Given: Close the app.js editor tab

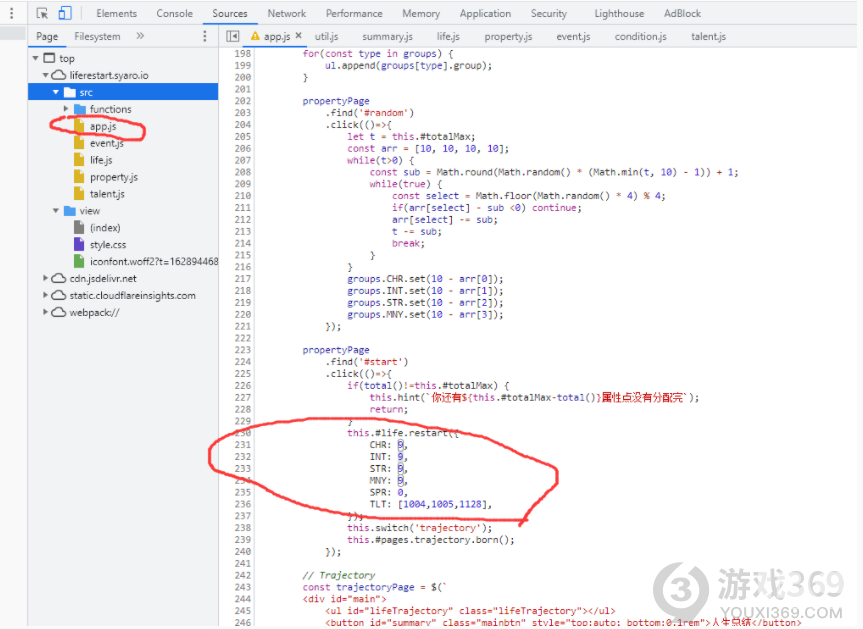Looking at the screenshot, I should [x=298, y=36].
